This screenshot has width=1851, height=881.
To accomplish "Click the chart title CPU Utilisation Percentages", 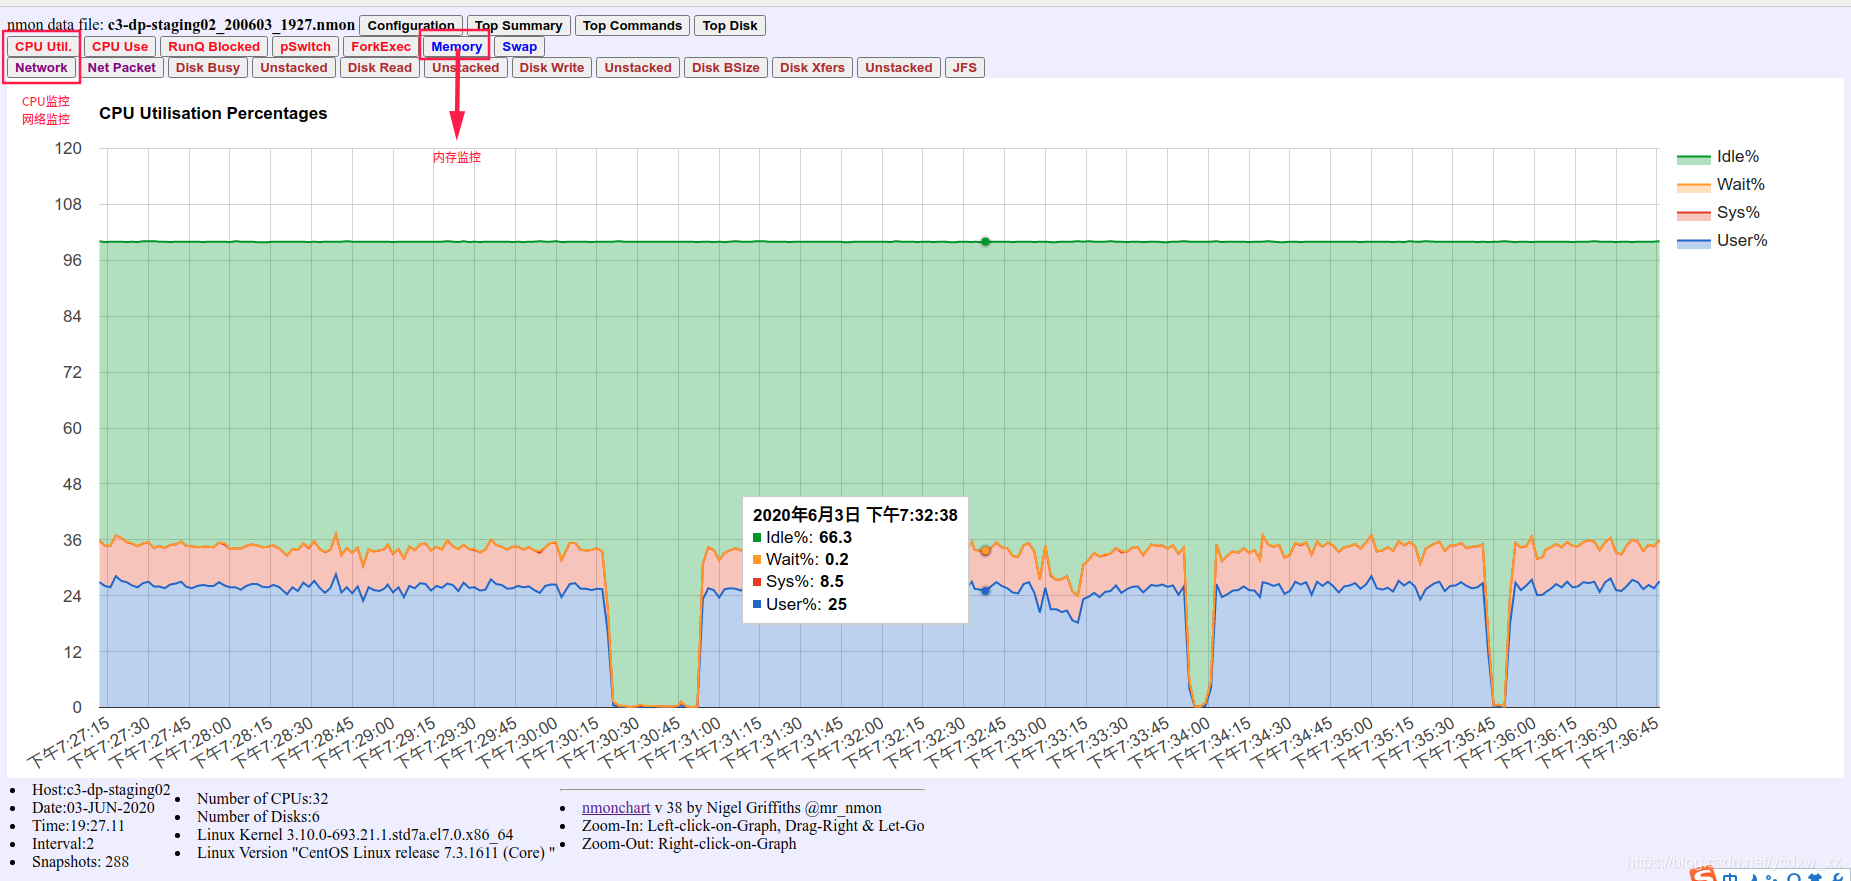I will pos(213,114).
